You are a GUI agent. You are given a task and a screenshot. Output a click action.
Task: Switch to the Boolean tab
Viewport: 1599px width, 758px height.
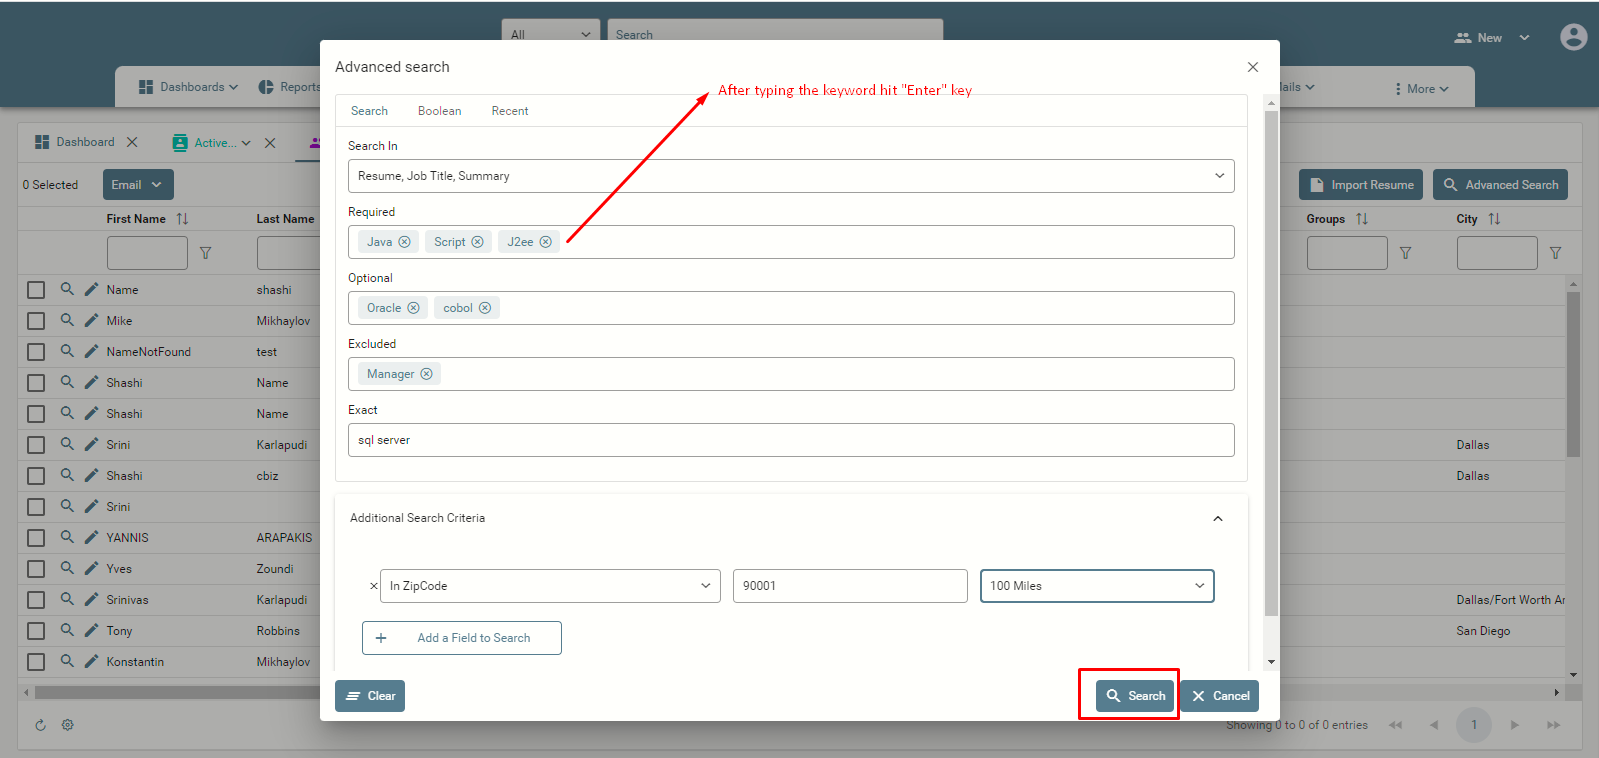pos(439,111)
